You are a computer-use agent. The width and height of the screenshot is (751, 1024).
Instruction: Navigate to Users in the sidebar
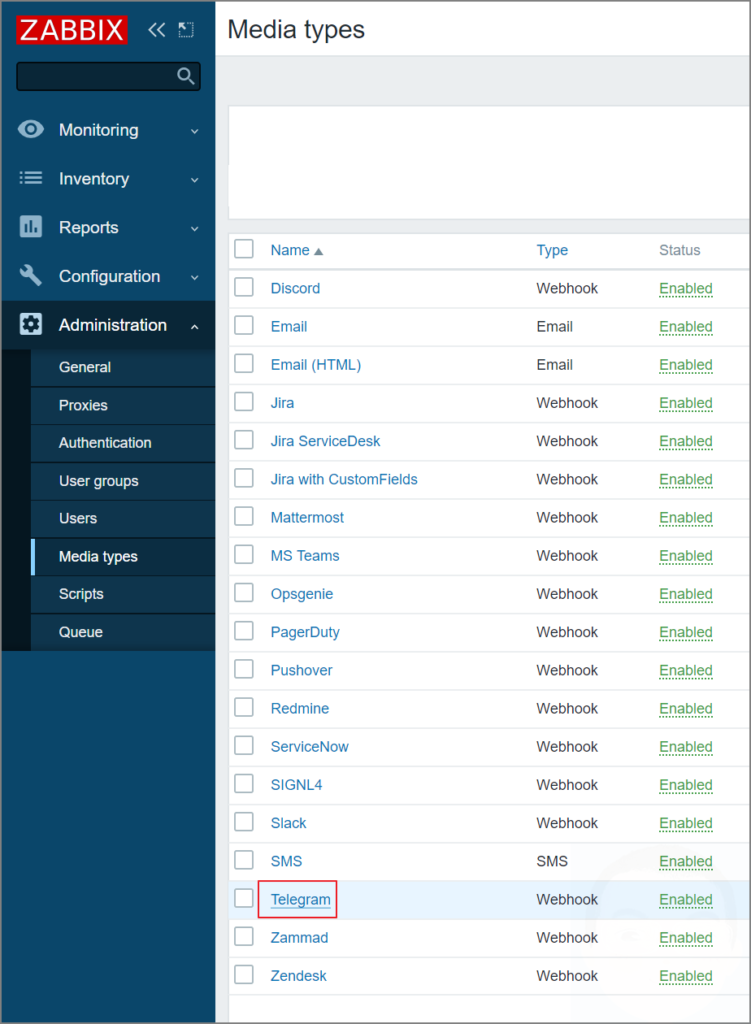tap(81, 519)
